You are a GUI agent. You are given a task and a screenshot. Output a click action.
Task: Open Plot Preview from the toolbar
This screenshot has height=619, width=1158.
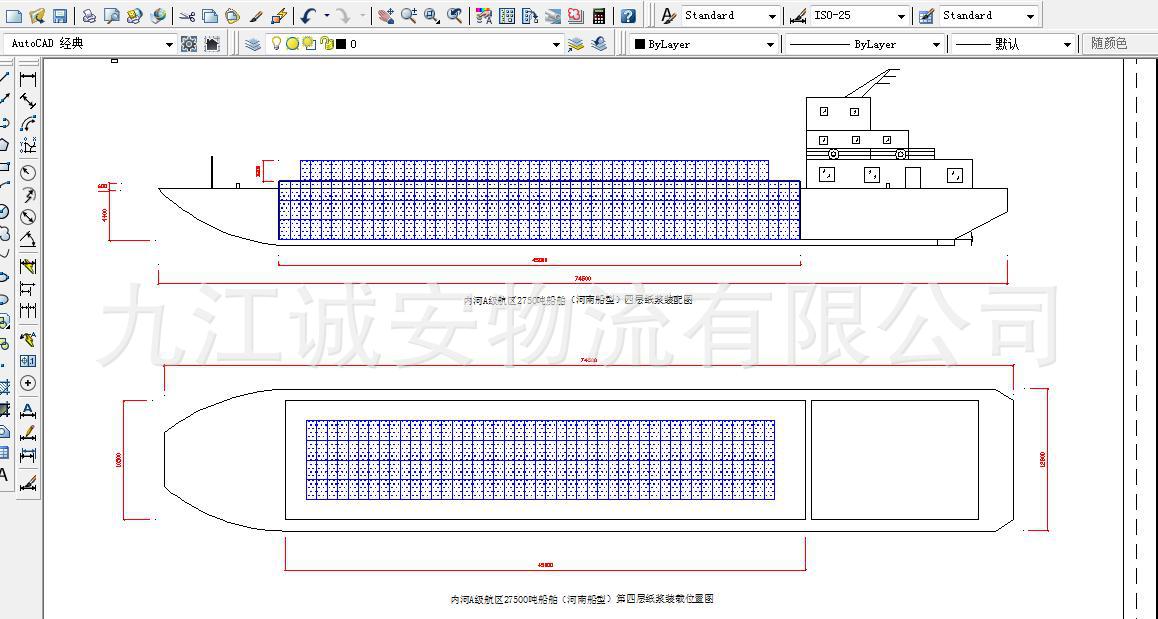click(112, 16)
